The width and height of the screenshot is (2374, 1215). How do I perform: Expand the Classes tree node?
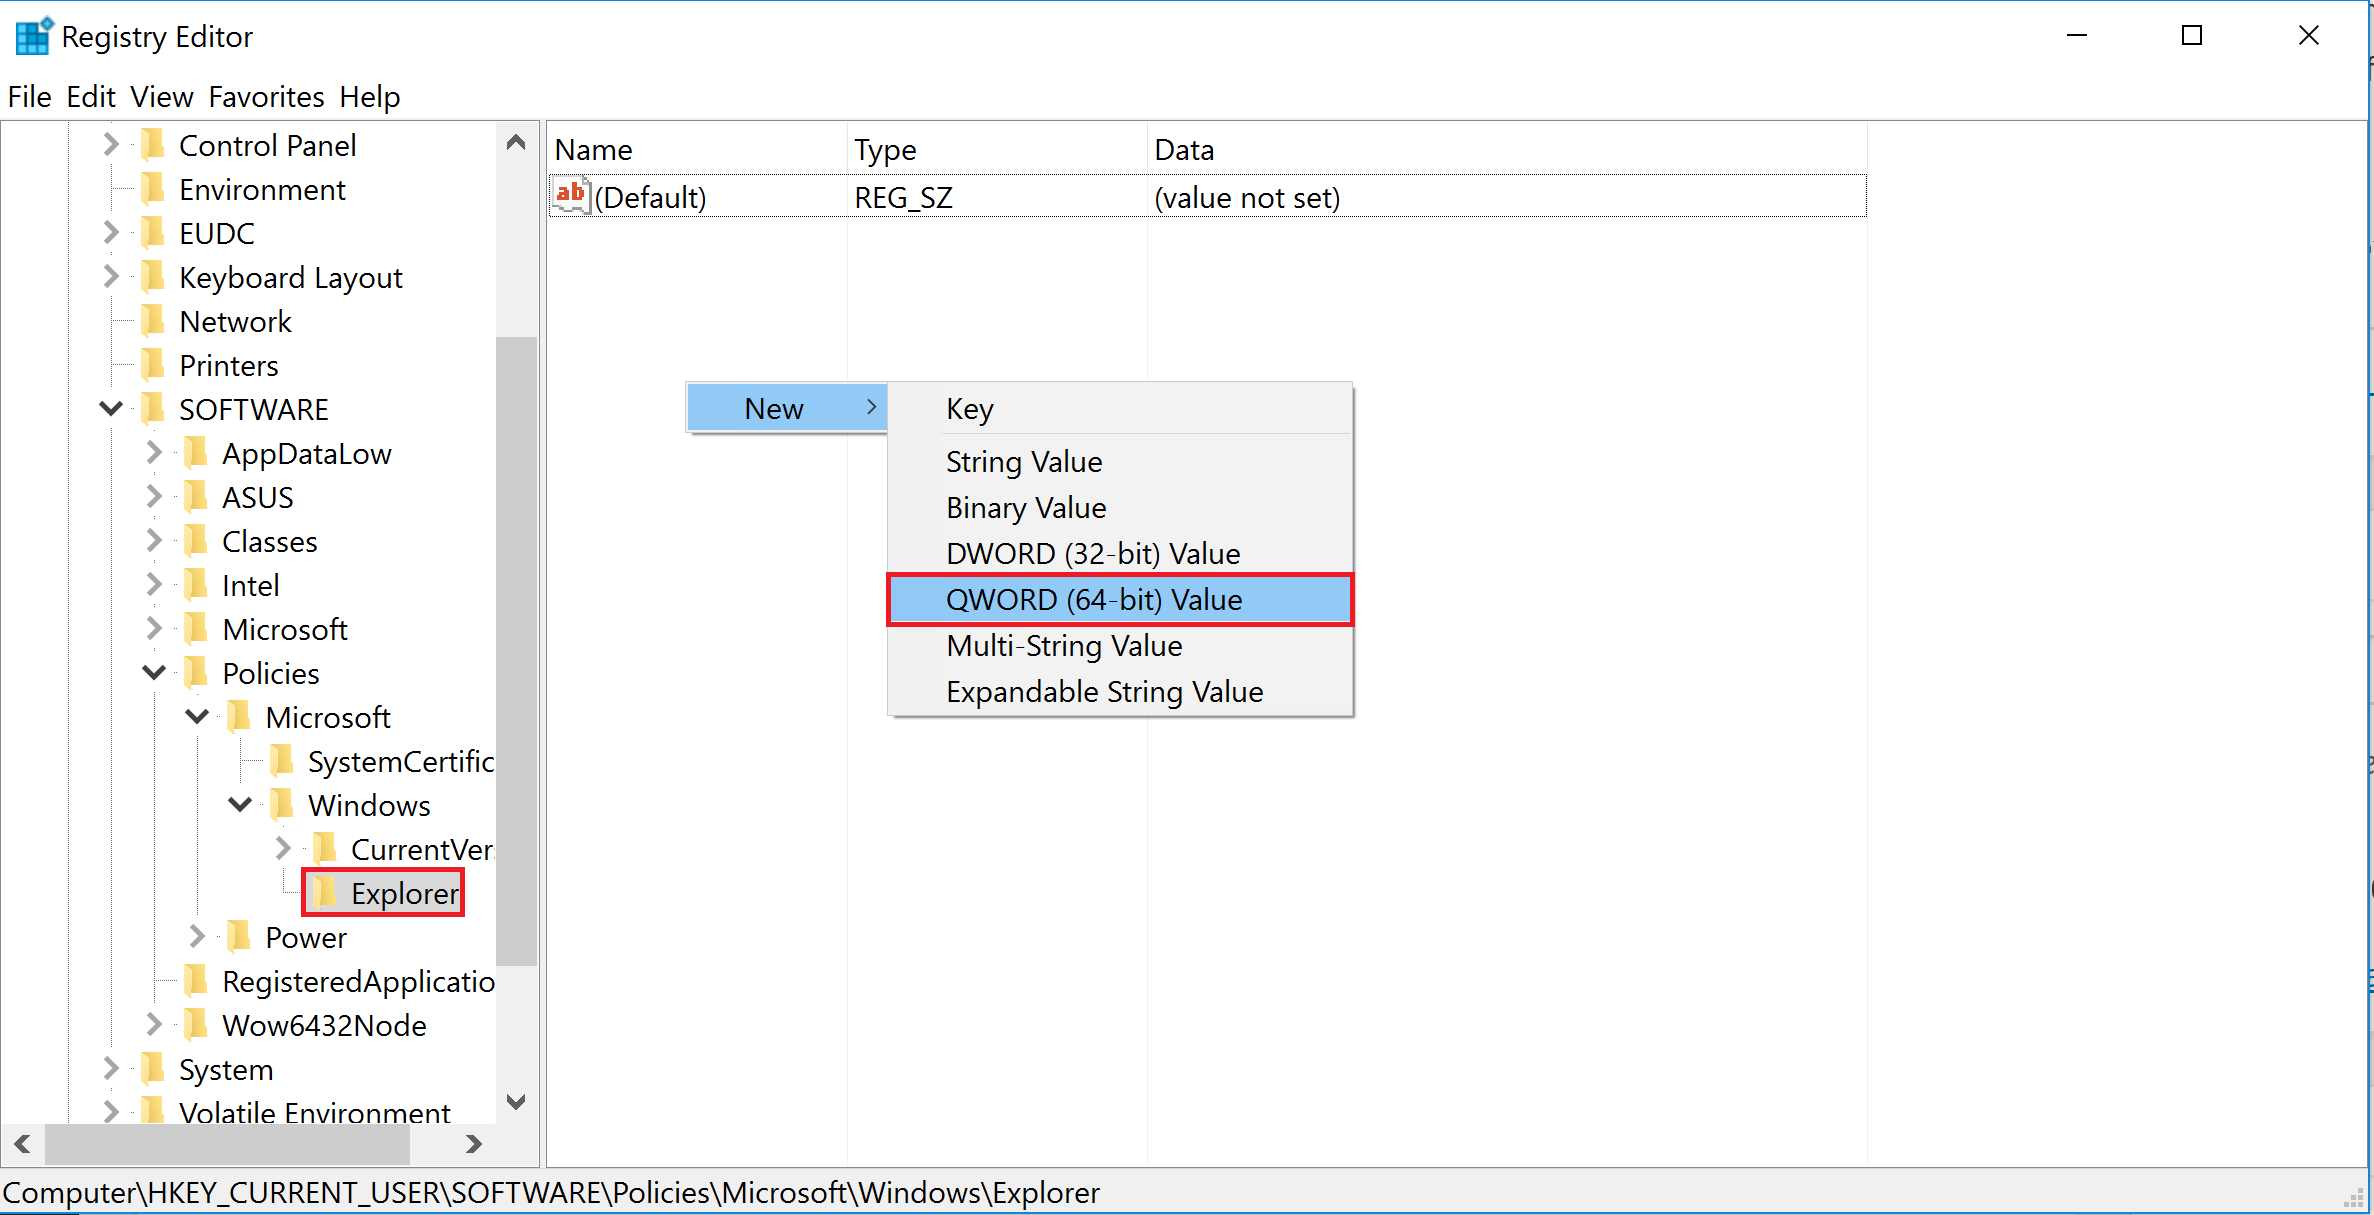click(154, 542)
